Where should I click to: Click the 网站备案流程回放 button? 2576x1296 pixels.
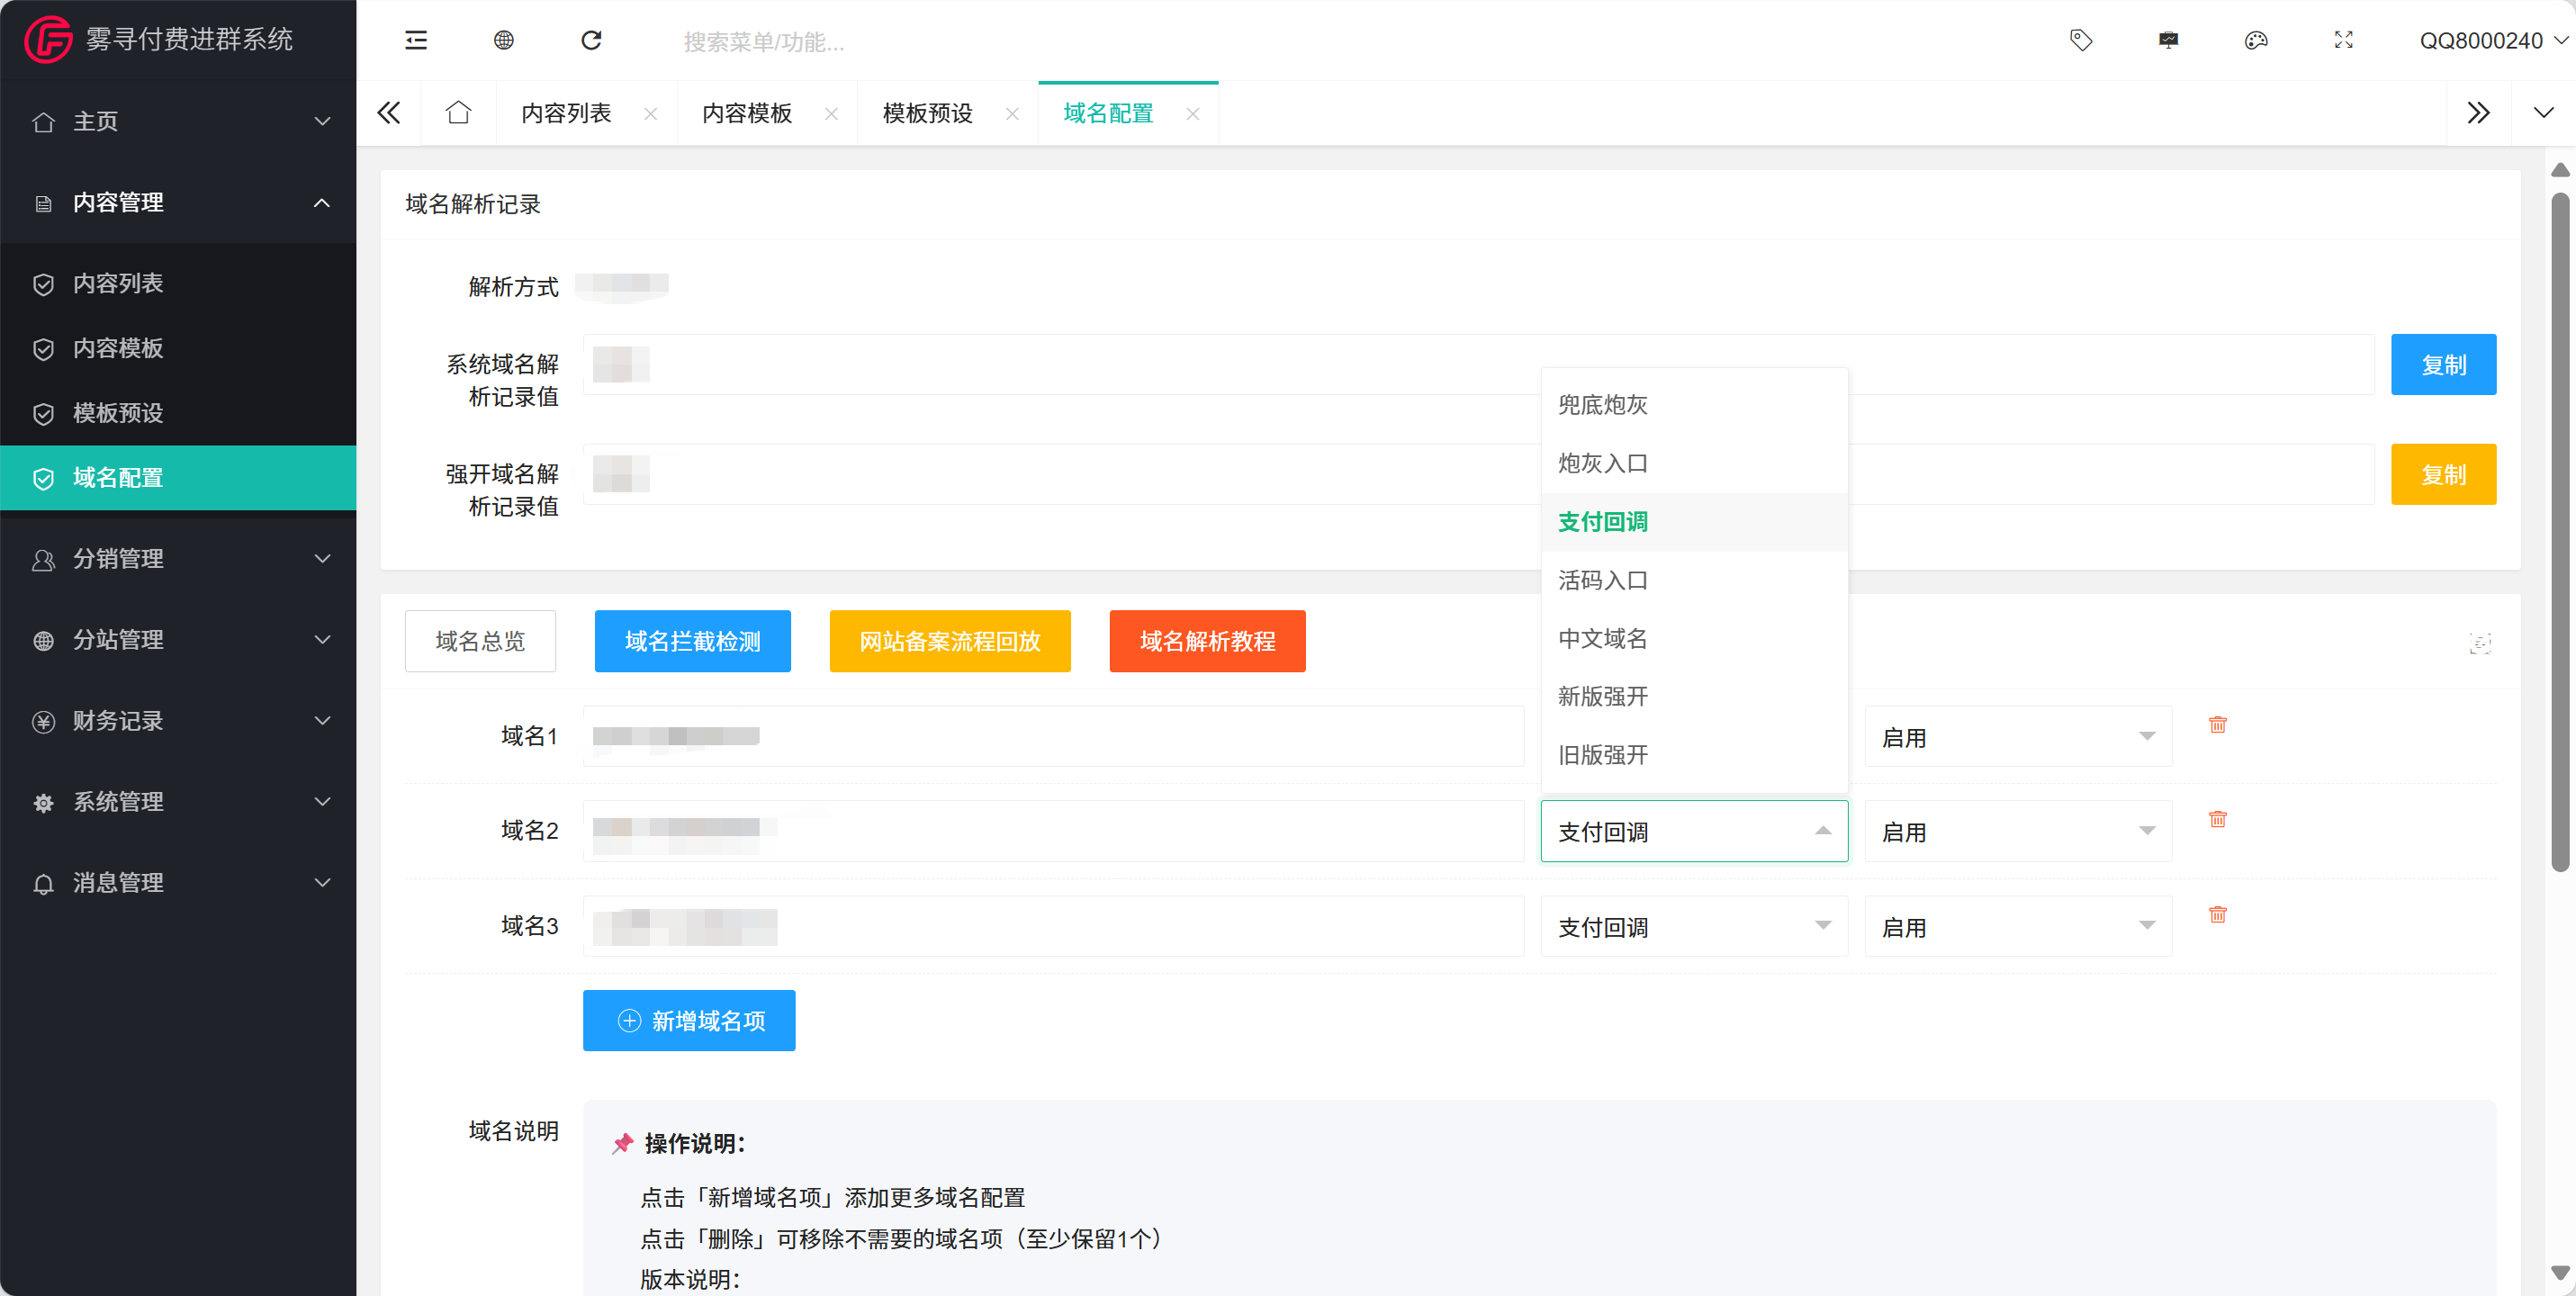(x=950, y=641)
